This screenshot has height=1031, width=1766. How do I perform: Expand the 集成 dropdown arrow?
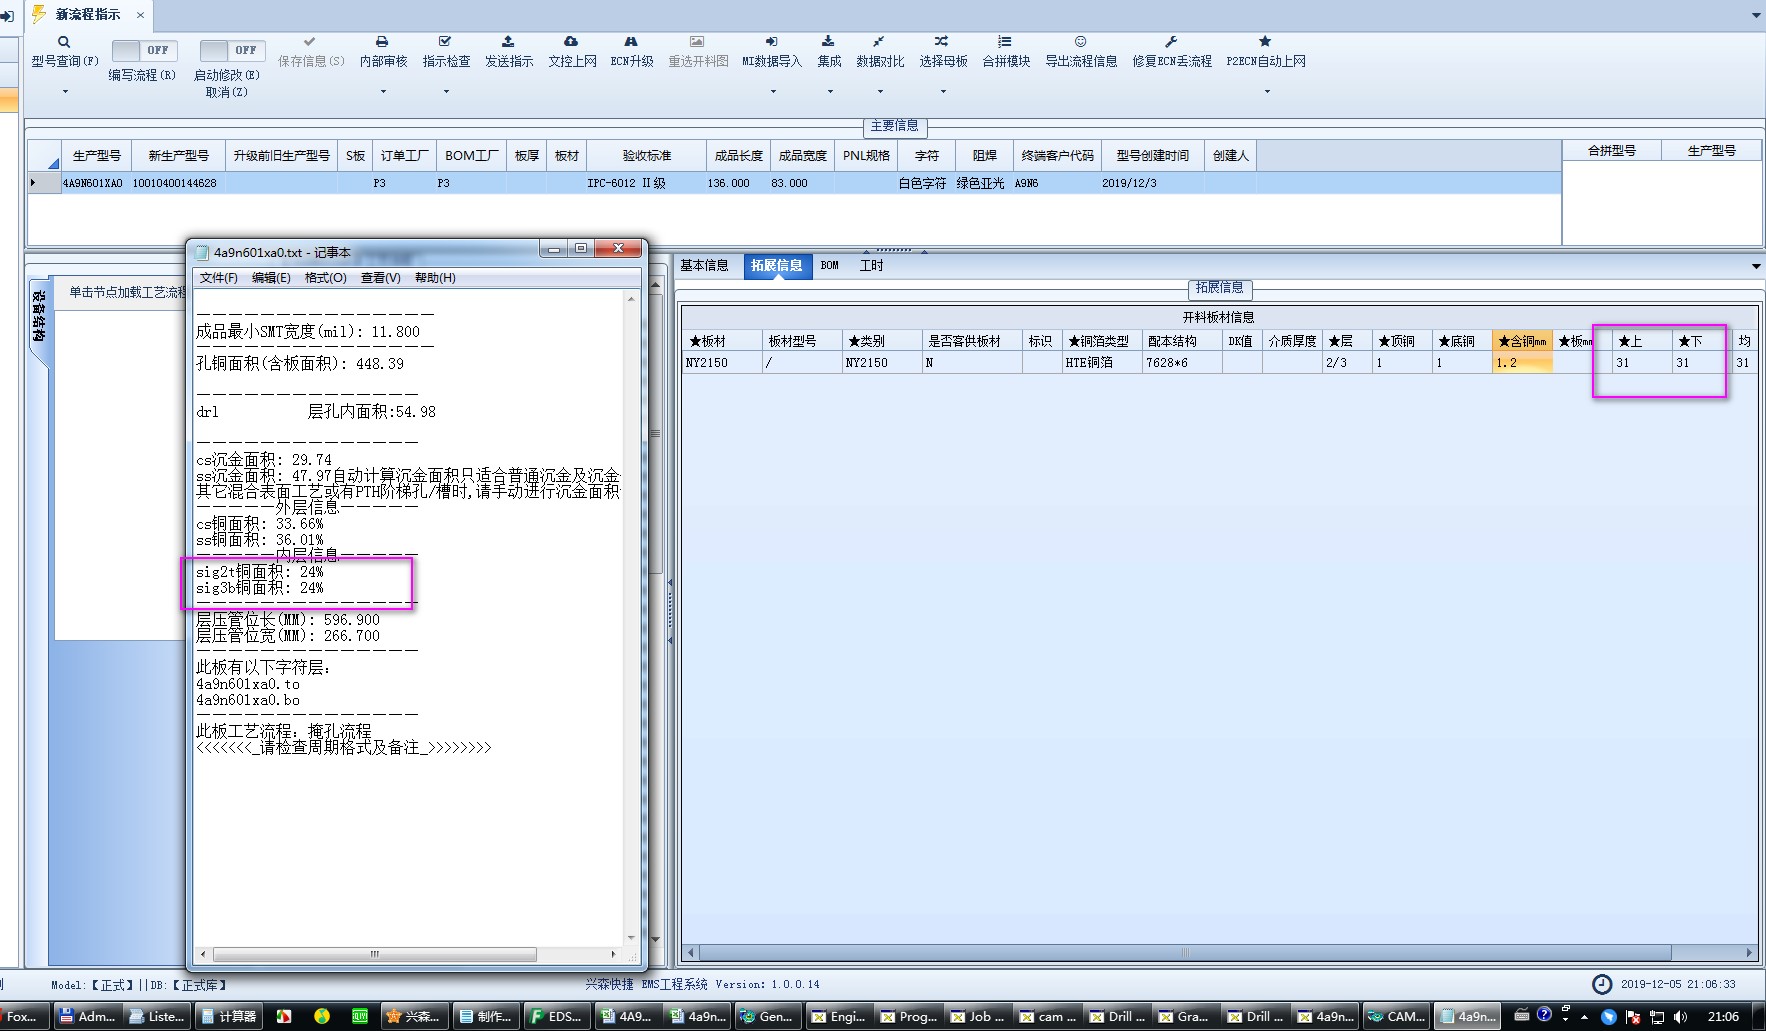(830, 92)
